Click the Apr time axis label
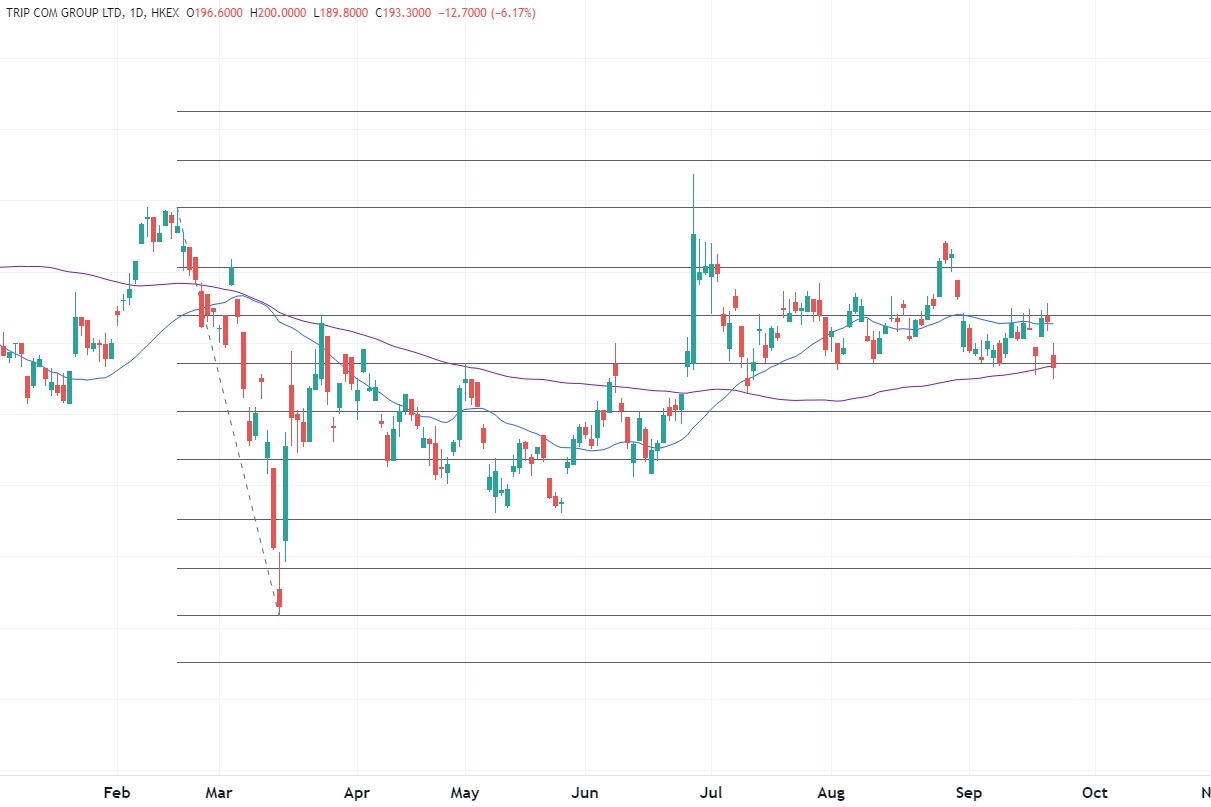Screen dimensions: 1211x807 (x=356, y=793)
